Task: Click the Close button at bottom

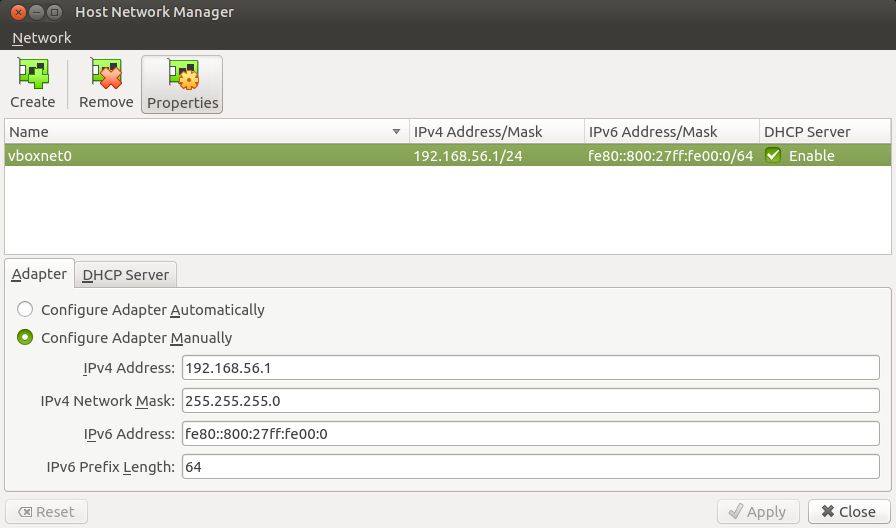Action: coord(849,511)
